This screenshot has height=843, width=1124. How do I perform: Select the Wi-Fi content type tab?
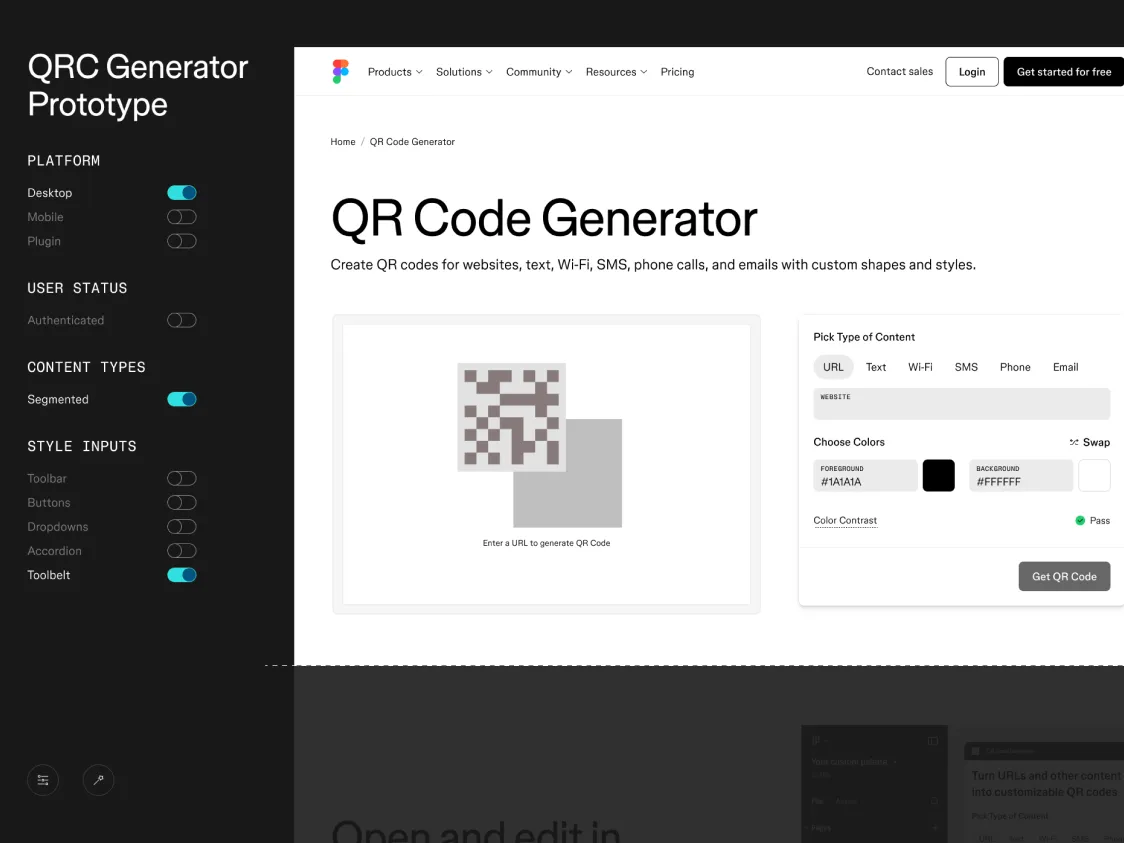(x=920, y=367)
